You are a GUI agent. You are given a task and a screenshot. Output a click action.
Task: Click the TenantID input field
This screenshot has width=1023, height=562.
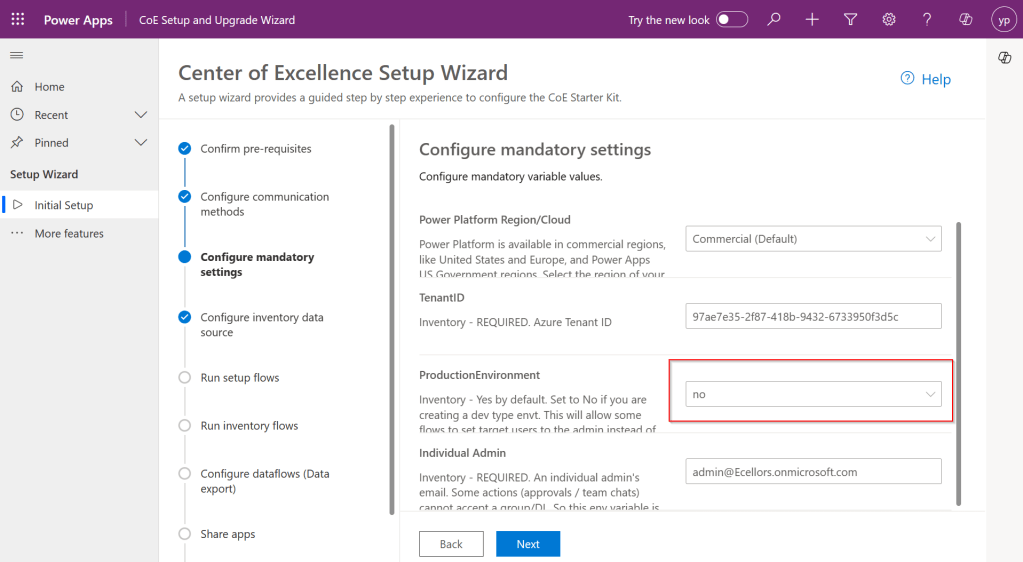(813, 316)
